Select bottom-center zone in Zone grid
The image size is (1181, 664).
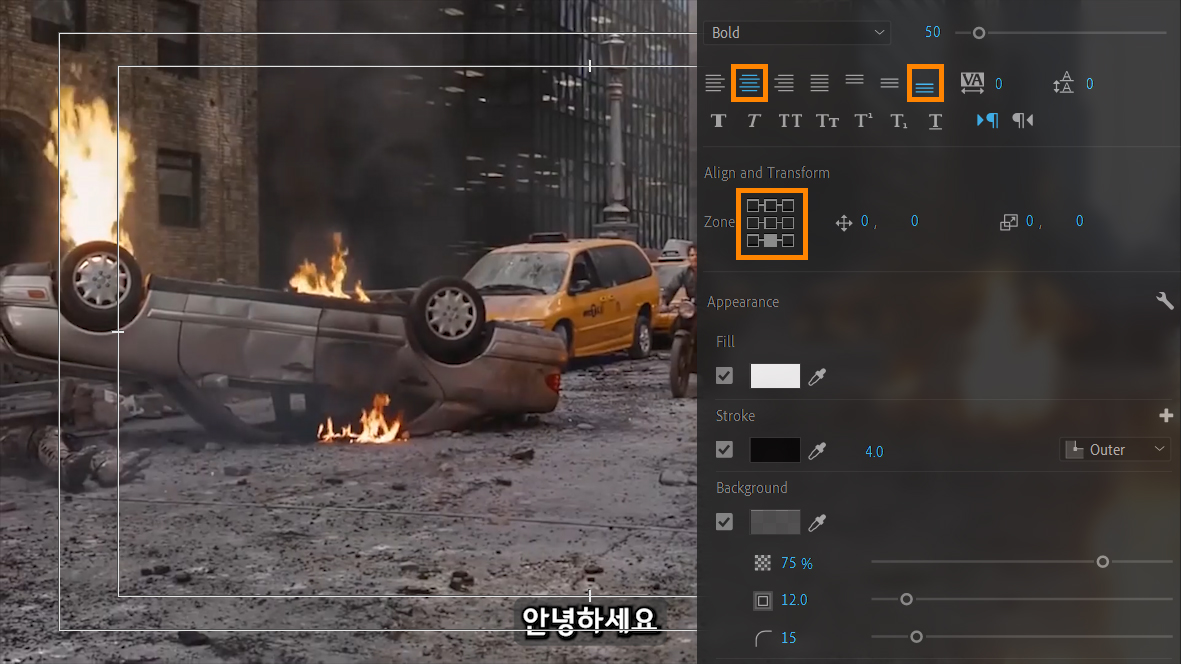click(770, 241)
